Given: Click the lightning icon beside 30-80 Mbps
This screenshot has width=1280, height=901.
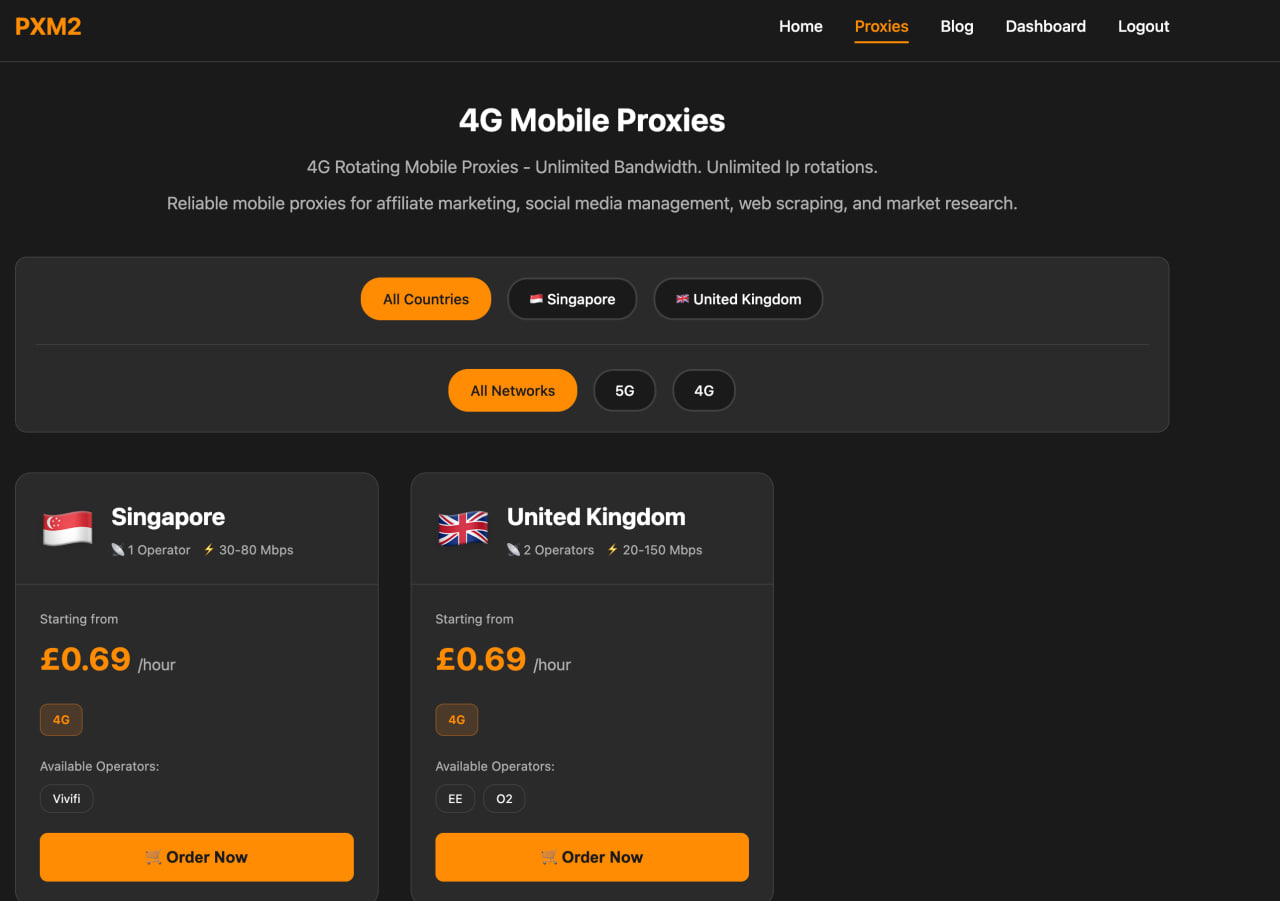Looking at the screenshot, I should pos(209,550).
